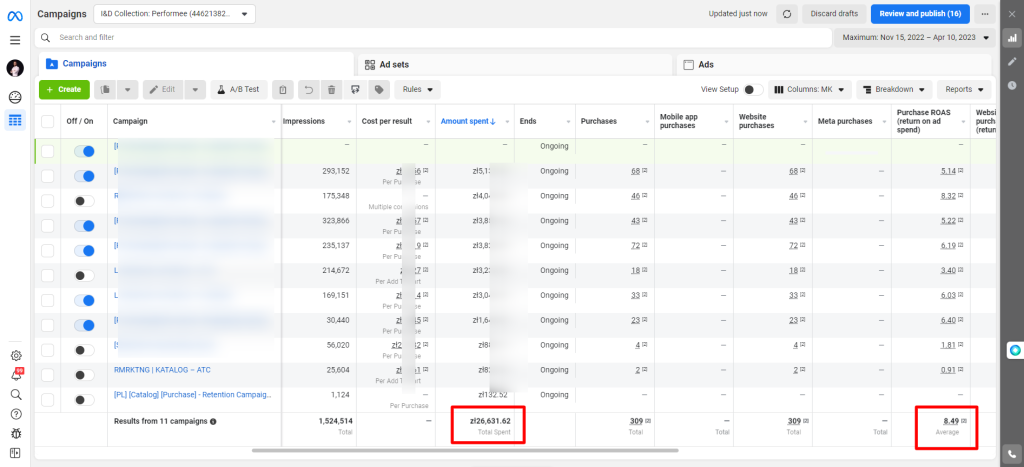Click the refresh data icon
This screenshot has width=1024, height=467.
point(787,14)
